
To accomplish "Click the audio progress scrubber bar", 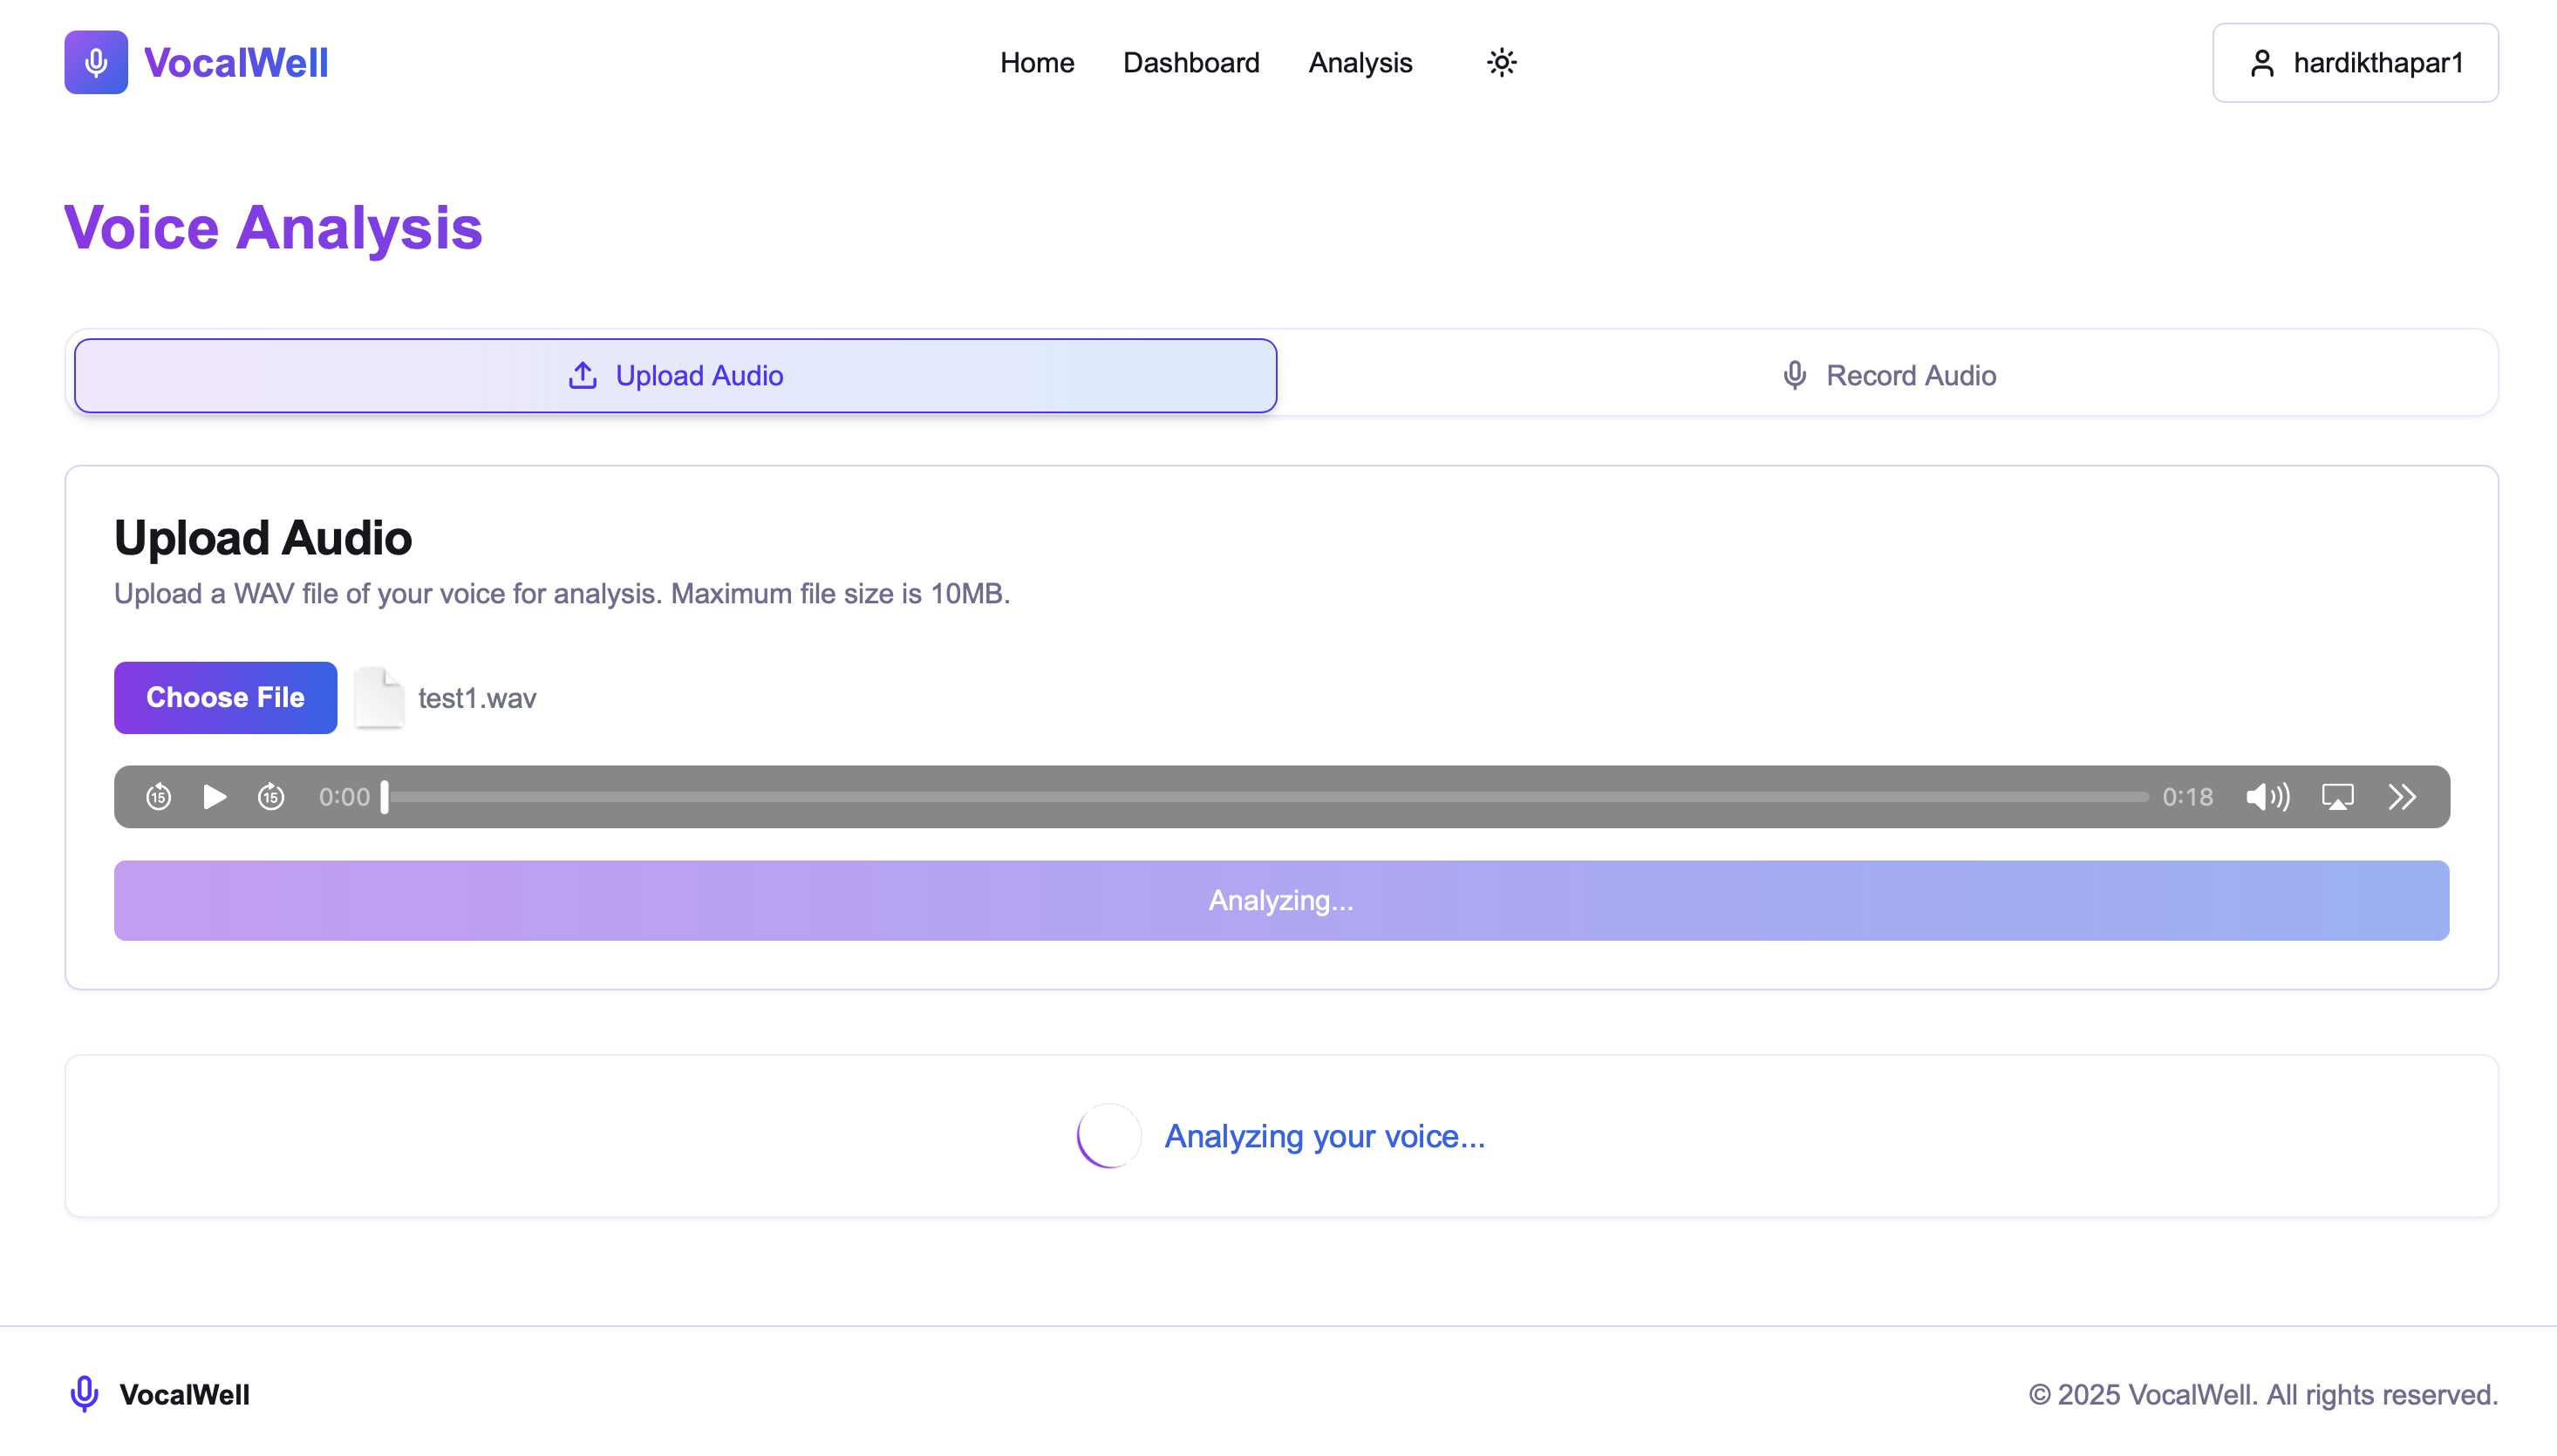I will (1265, 797).
